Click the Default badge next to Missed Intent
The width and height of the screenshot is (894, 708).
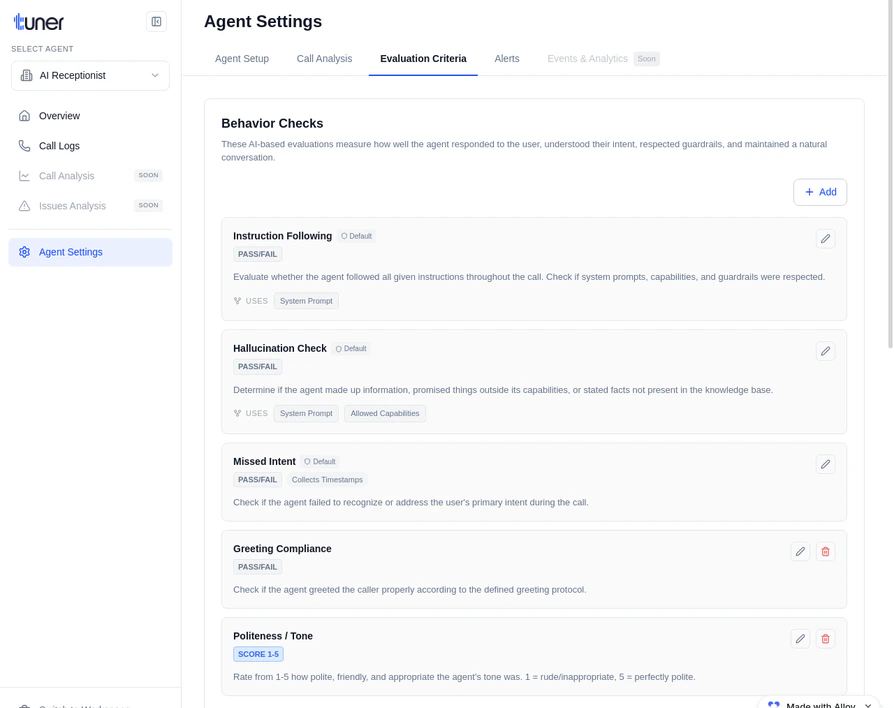[320, 462]
